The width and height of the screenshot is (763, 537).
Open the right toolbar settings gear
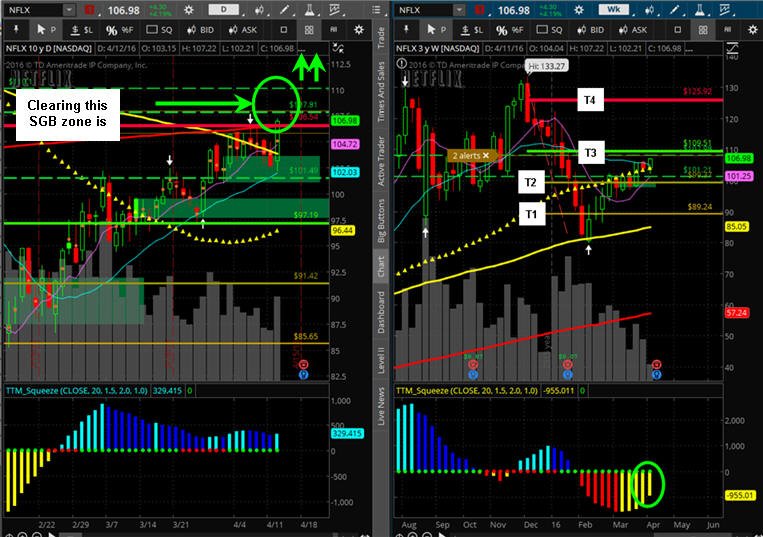tap(752, 30)
